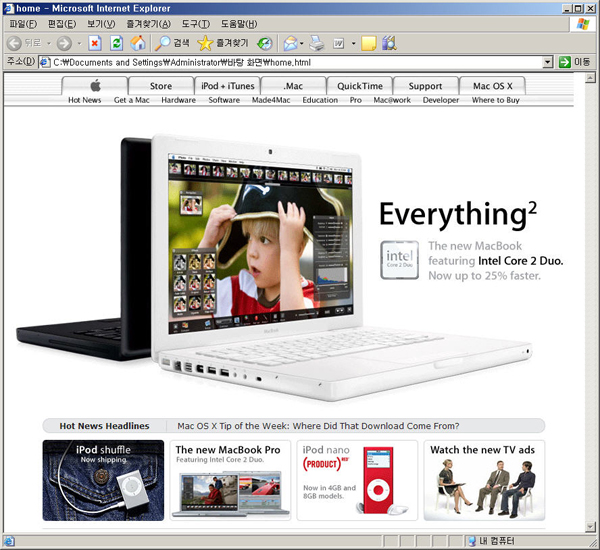Image resolution: width=600 pixels, height=550 pixels.
Task: Click the Everything headline text
Action: pos(458,215)
